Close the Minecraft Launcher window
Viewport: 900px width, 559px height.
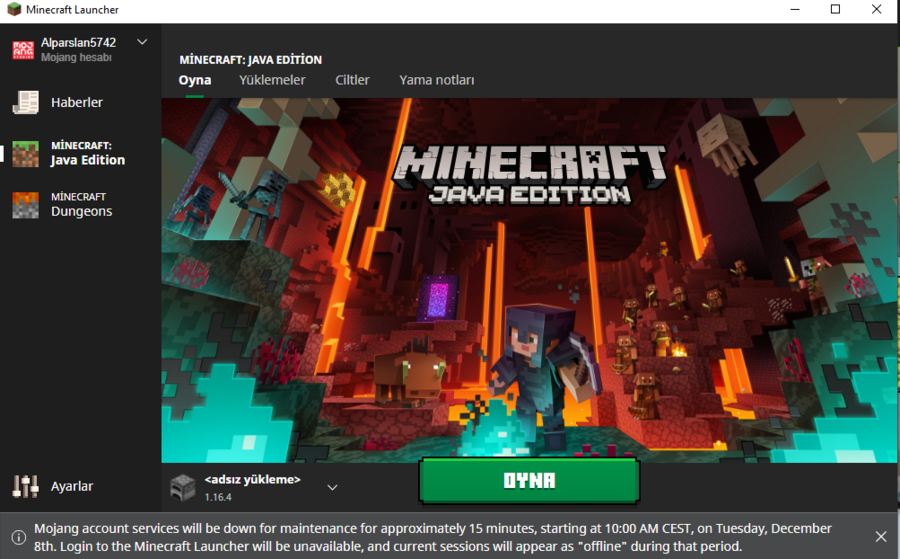point(876,9)
